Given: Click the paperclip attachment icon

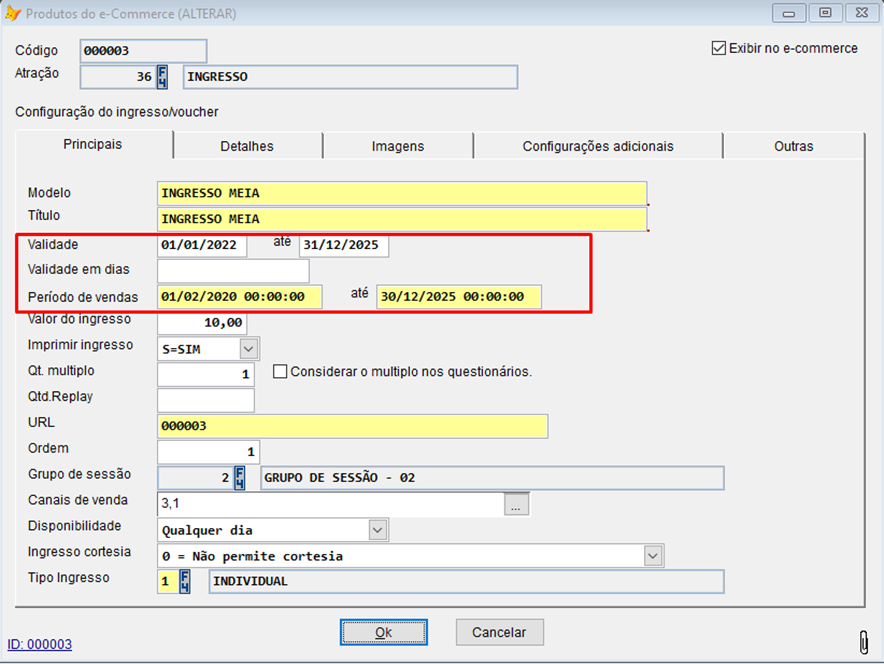Looking at the screenshot, I should pyautogui.click(x=863, y=640).
